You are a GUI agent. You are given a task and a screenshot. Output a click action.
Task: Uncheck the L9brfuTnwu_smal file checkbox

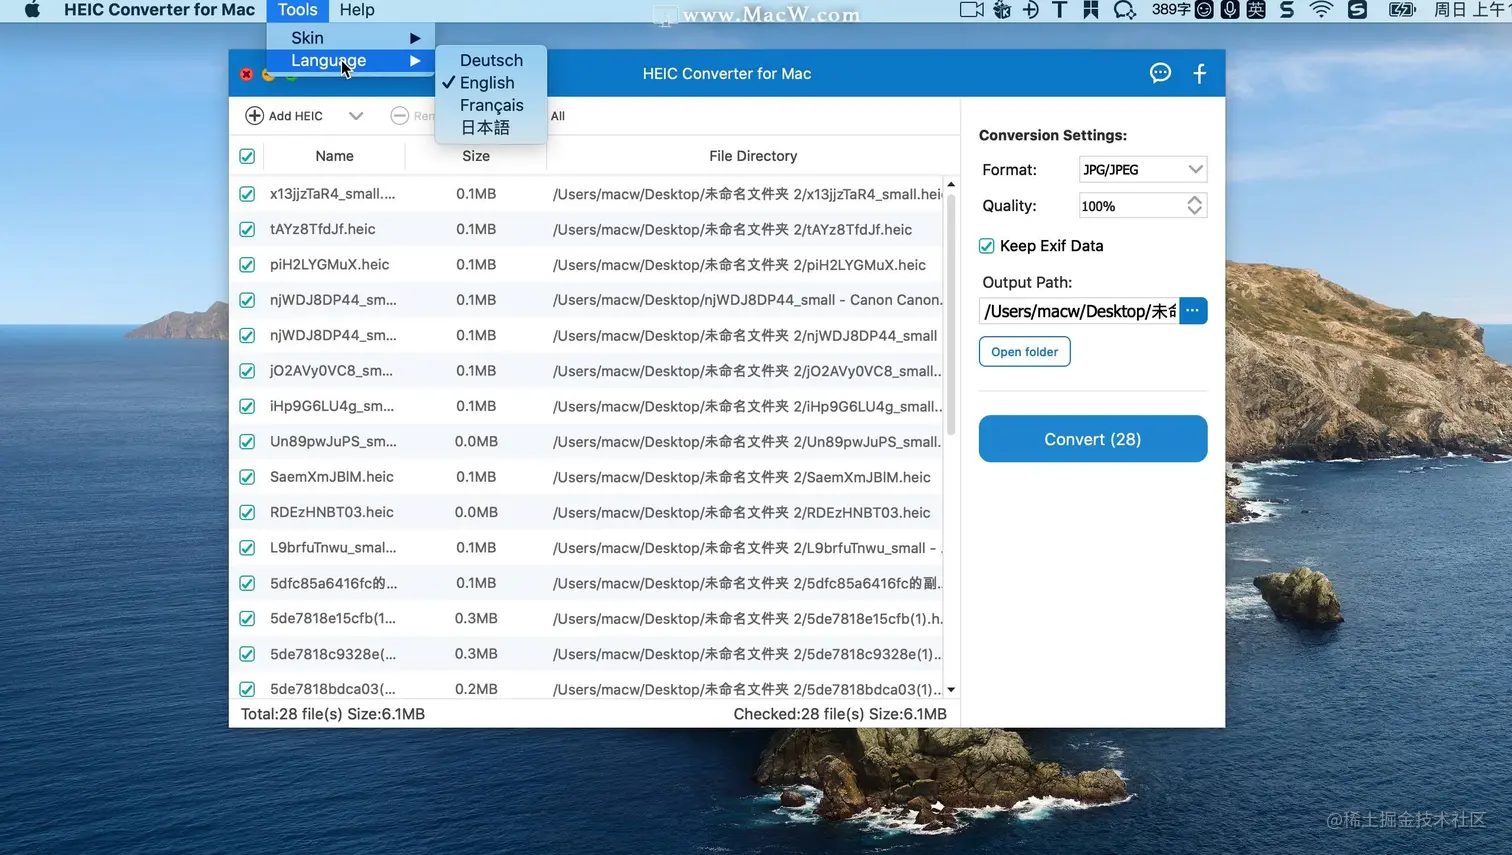(x=247, y=548)
